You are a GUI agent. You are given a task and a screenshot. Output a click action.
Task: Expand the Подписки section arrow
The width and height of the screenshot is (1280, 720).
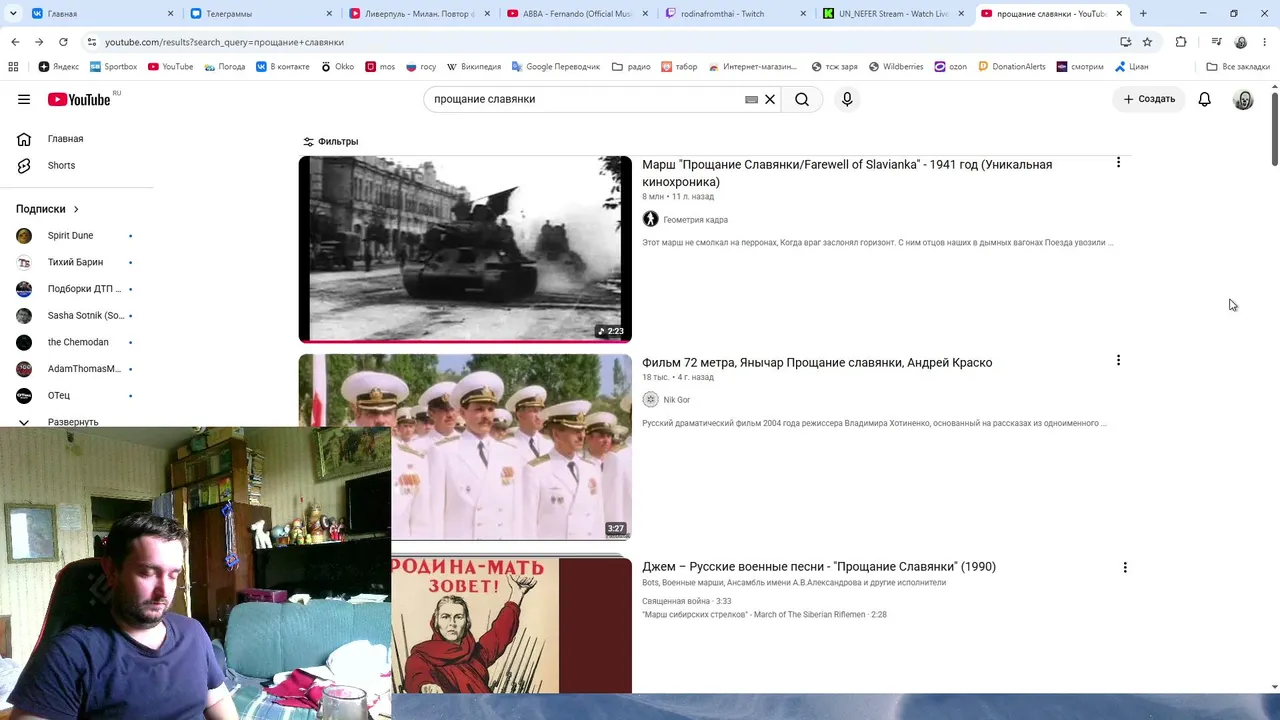76,209
